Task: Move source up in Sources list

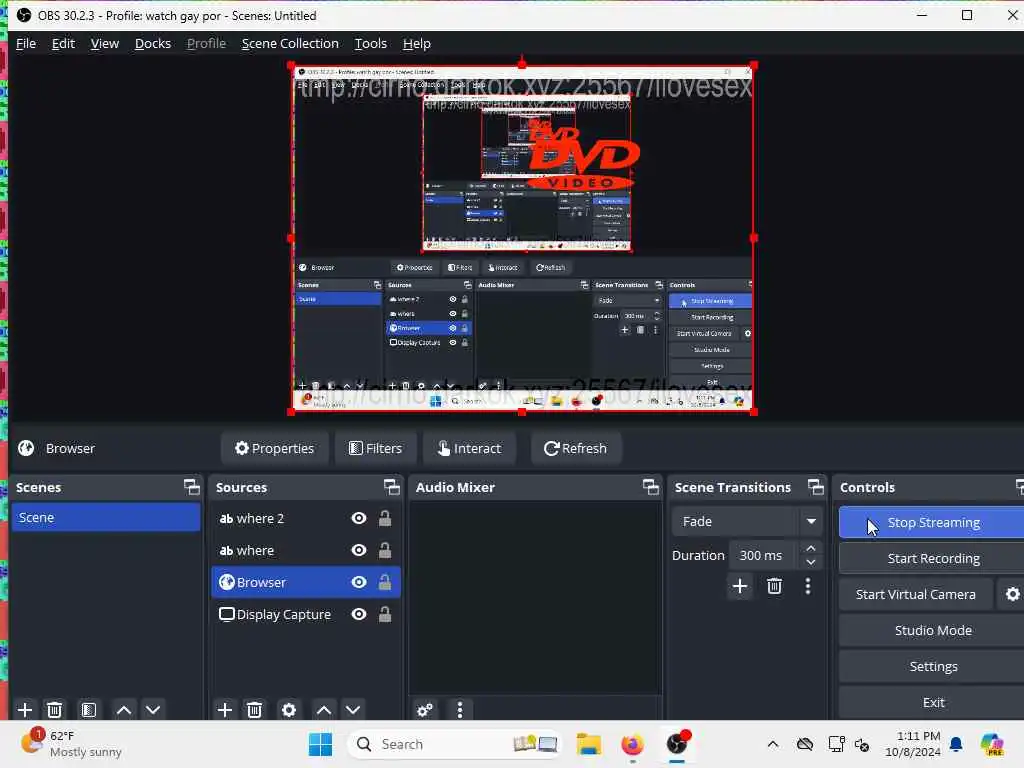Action: [x=323, y=709]
